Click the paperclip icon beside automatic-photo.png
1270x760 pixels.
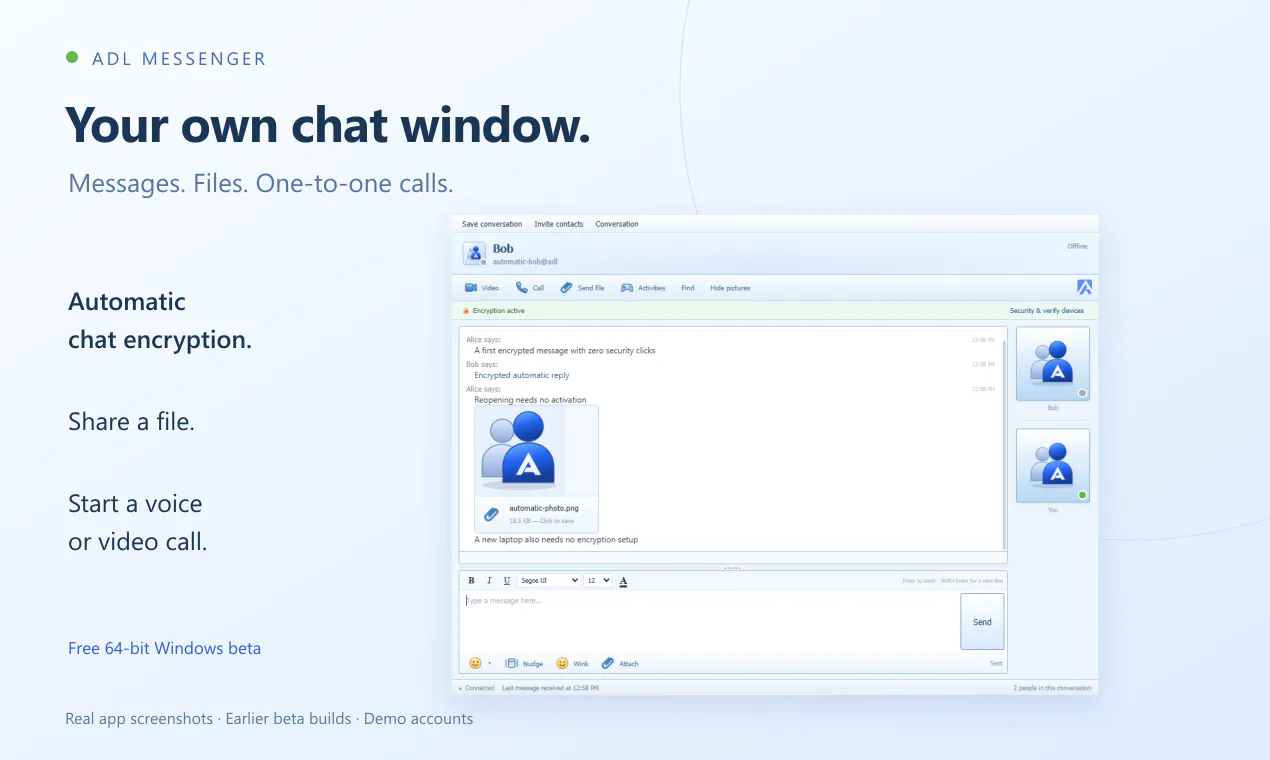click(491, 514)
